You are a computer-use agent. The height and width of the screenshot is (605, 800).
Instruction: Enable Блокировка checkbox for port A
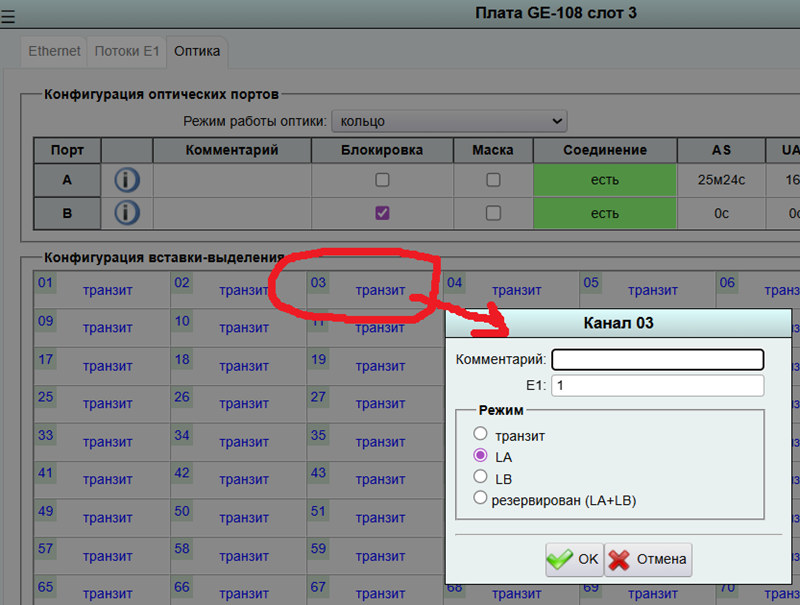(x=382, y=181)
